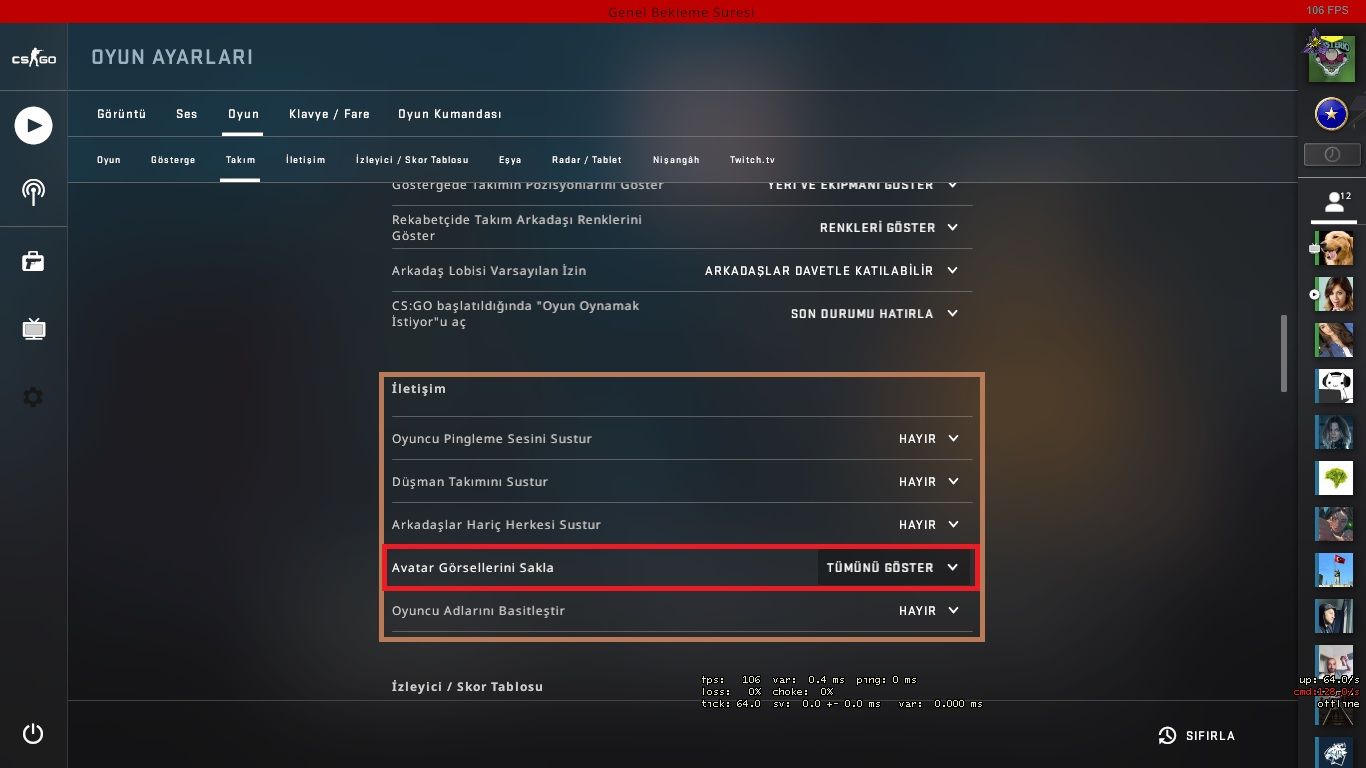This screenshot has width=1366, height=768.
Task: Open Oyuncu Adlarını Basitleştir dropdown
Action: coord(929,611)
